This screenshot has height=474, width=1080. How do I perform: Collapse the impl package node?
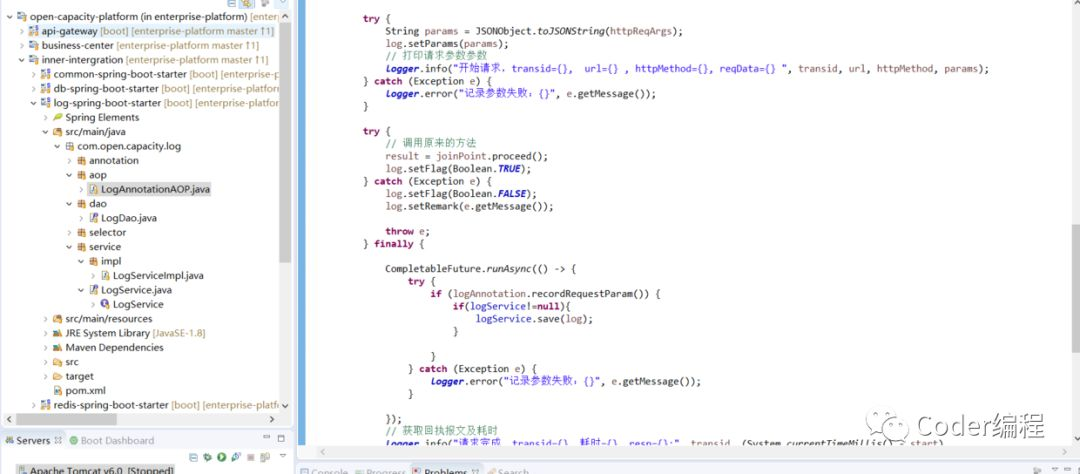click(x=81, y=261)
